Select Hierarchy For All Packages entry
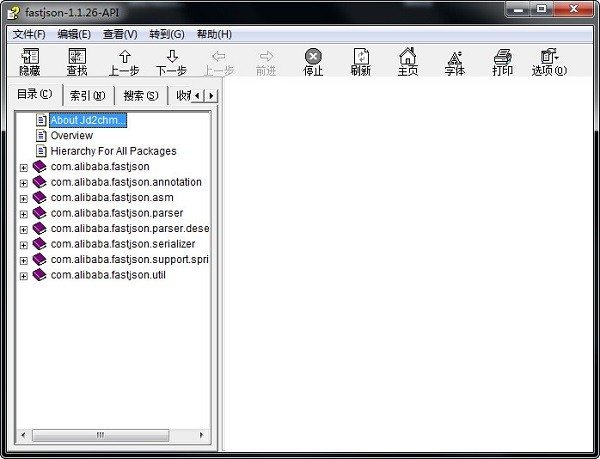This screenshot has width=600, height=459. (113, 151)
